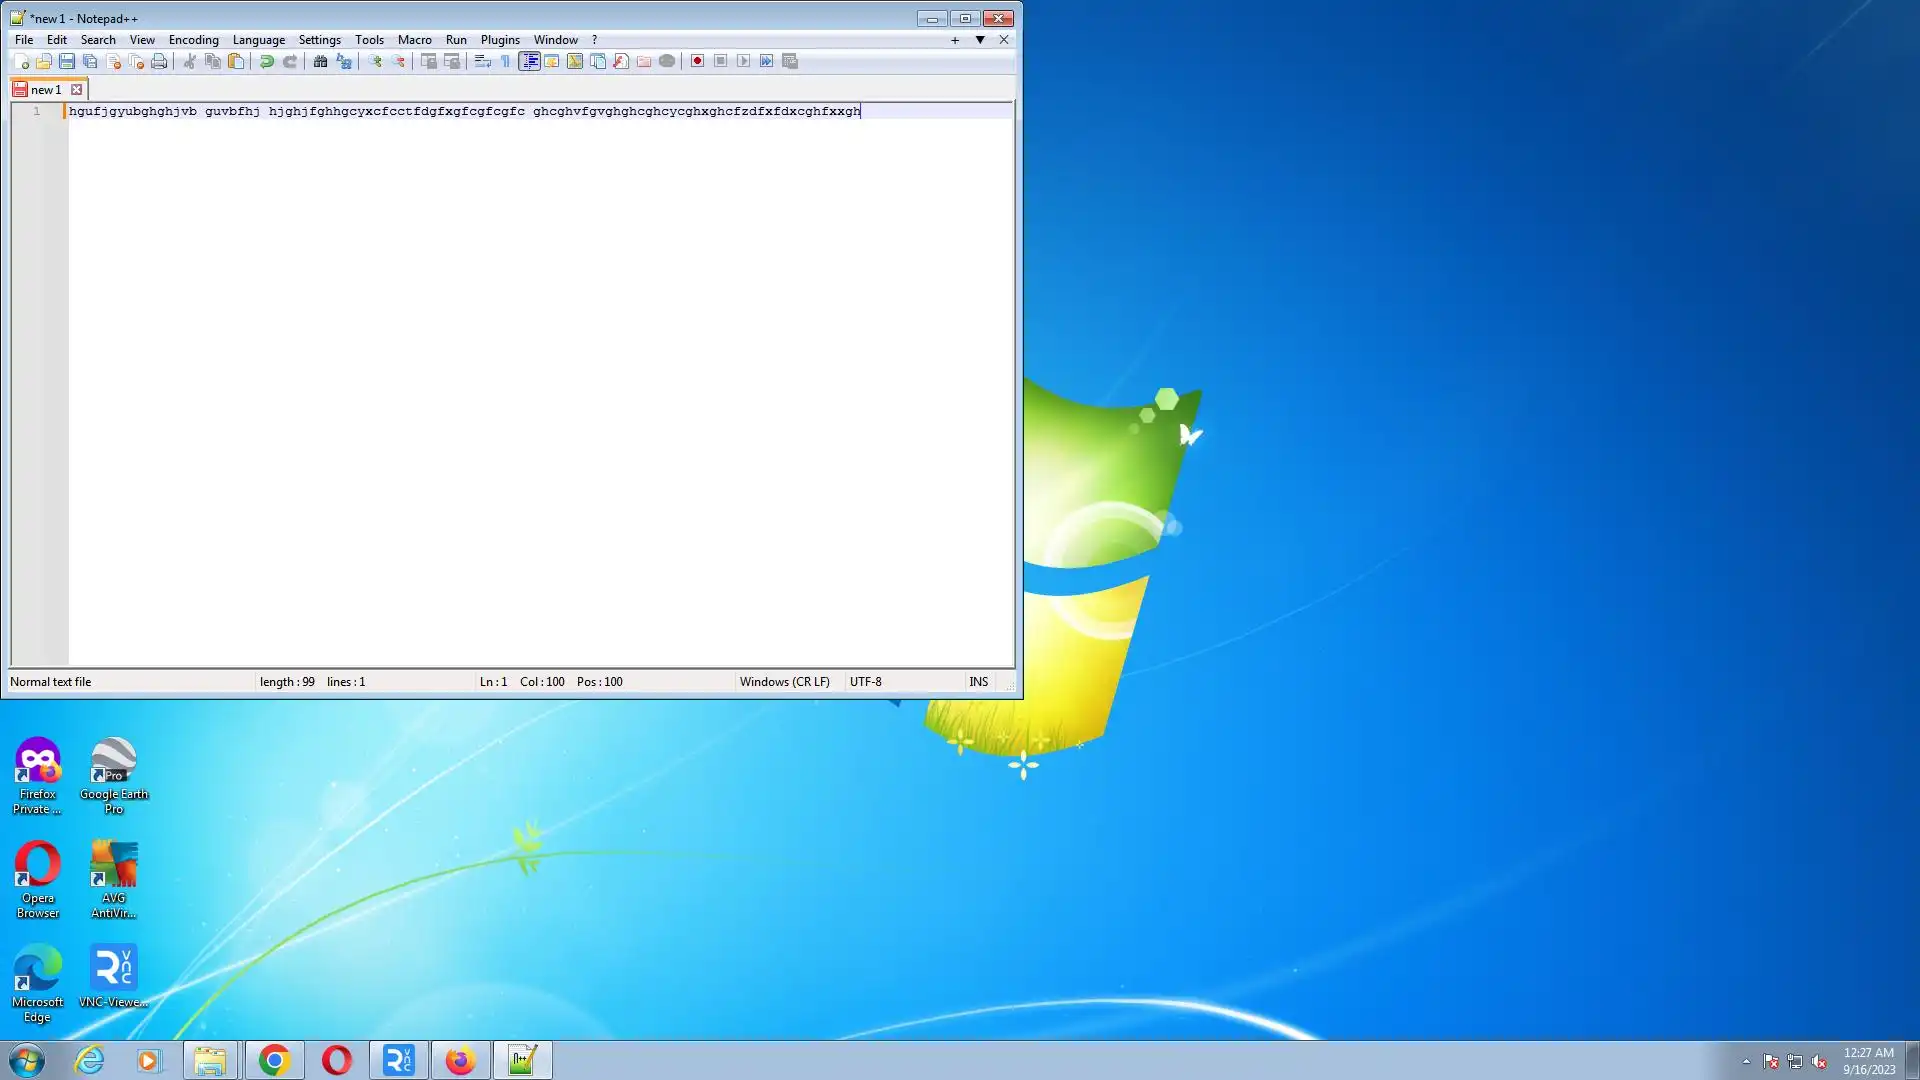1920x1080 pixels.
Task: Click the plus button to add tab
Action: (955, 40)
